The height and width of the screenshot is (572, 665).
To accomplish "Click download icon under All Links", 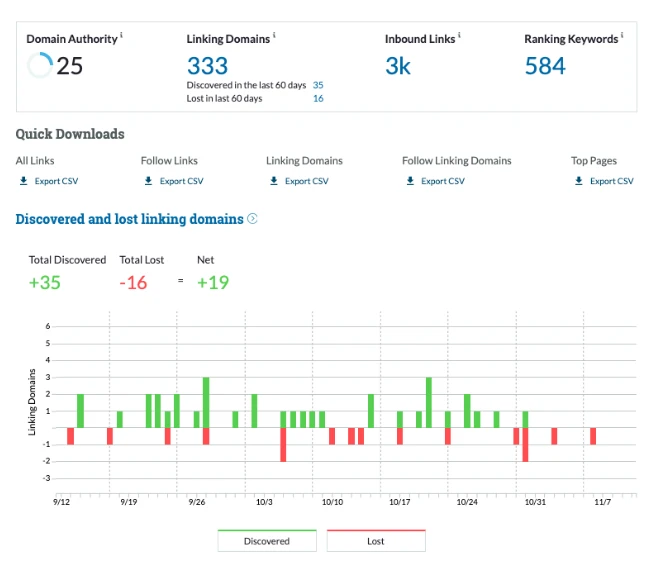I will (x=24, y=181).
